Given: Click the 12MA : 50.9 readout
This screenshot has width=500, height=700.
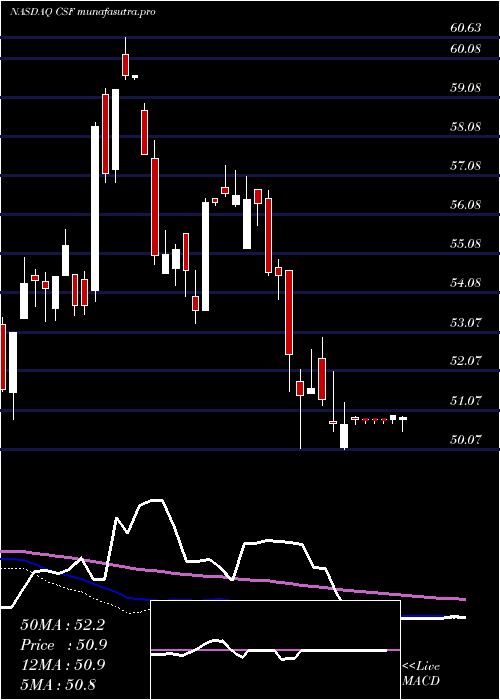Looking at the screenshot, I should click(x=63, y=664).
